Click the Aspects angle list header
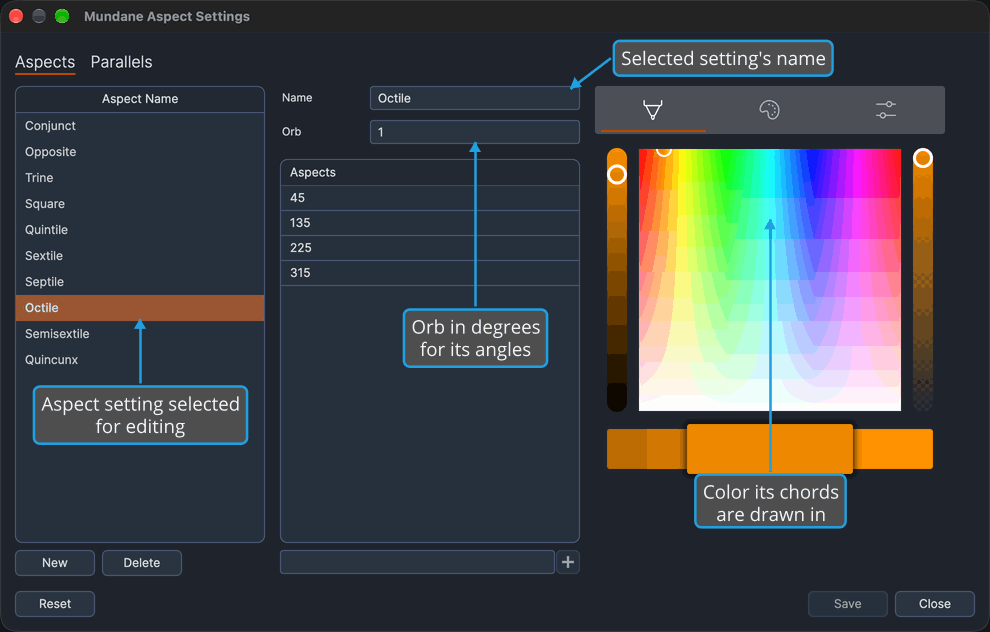990x632 pixels. coord(429,172)
